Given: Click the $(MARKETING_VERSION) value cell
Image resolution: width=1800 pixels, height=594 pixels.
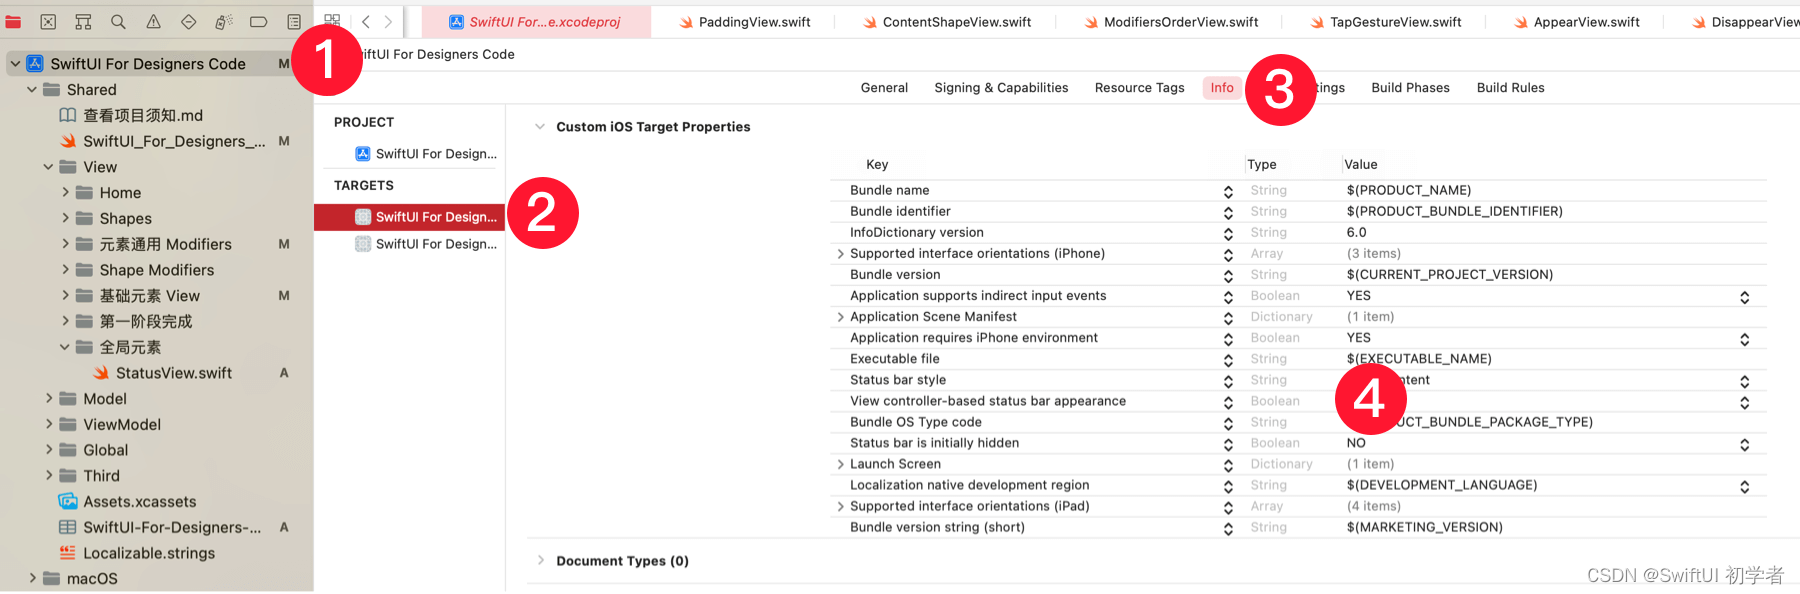Looking at the screenshot, I should click(1424, 528).
